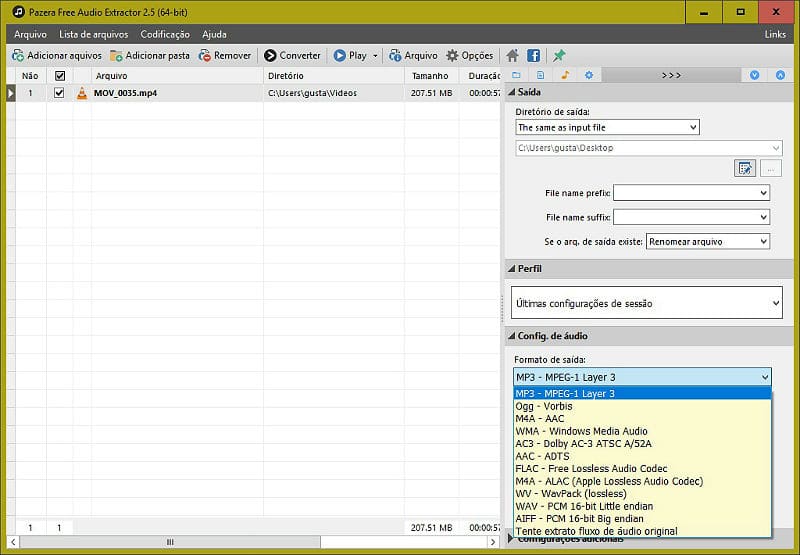This screenshot has height=555, width=800.
Task: Click the Diretório column header
Action: pos(334,75)
